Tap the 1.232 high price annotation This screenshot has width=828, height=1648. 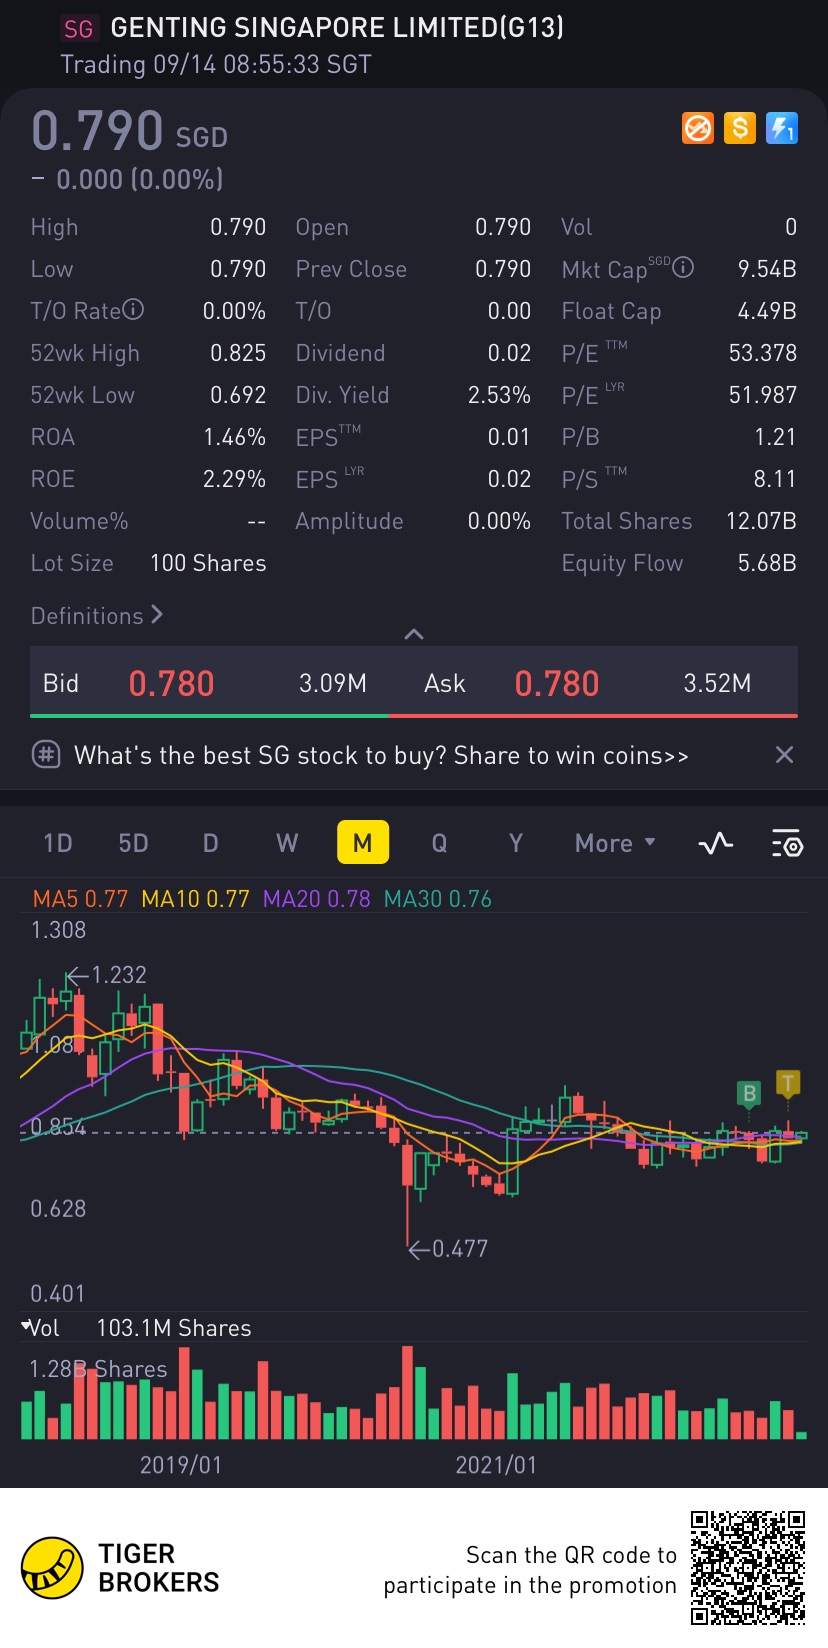click(x=107, y=975)
